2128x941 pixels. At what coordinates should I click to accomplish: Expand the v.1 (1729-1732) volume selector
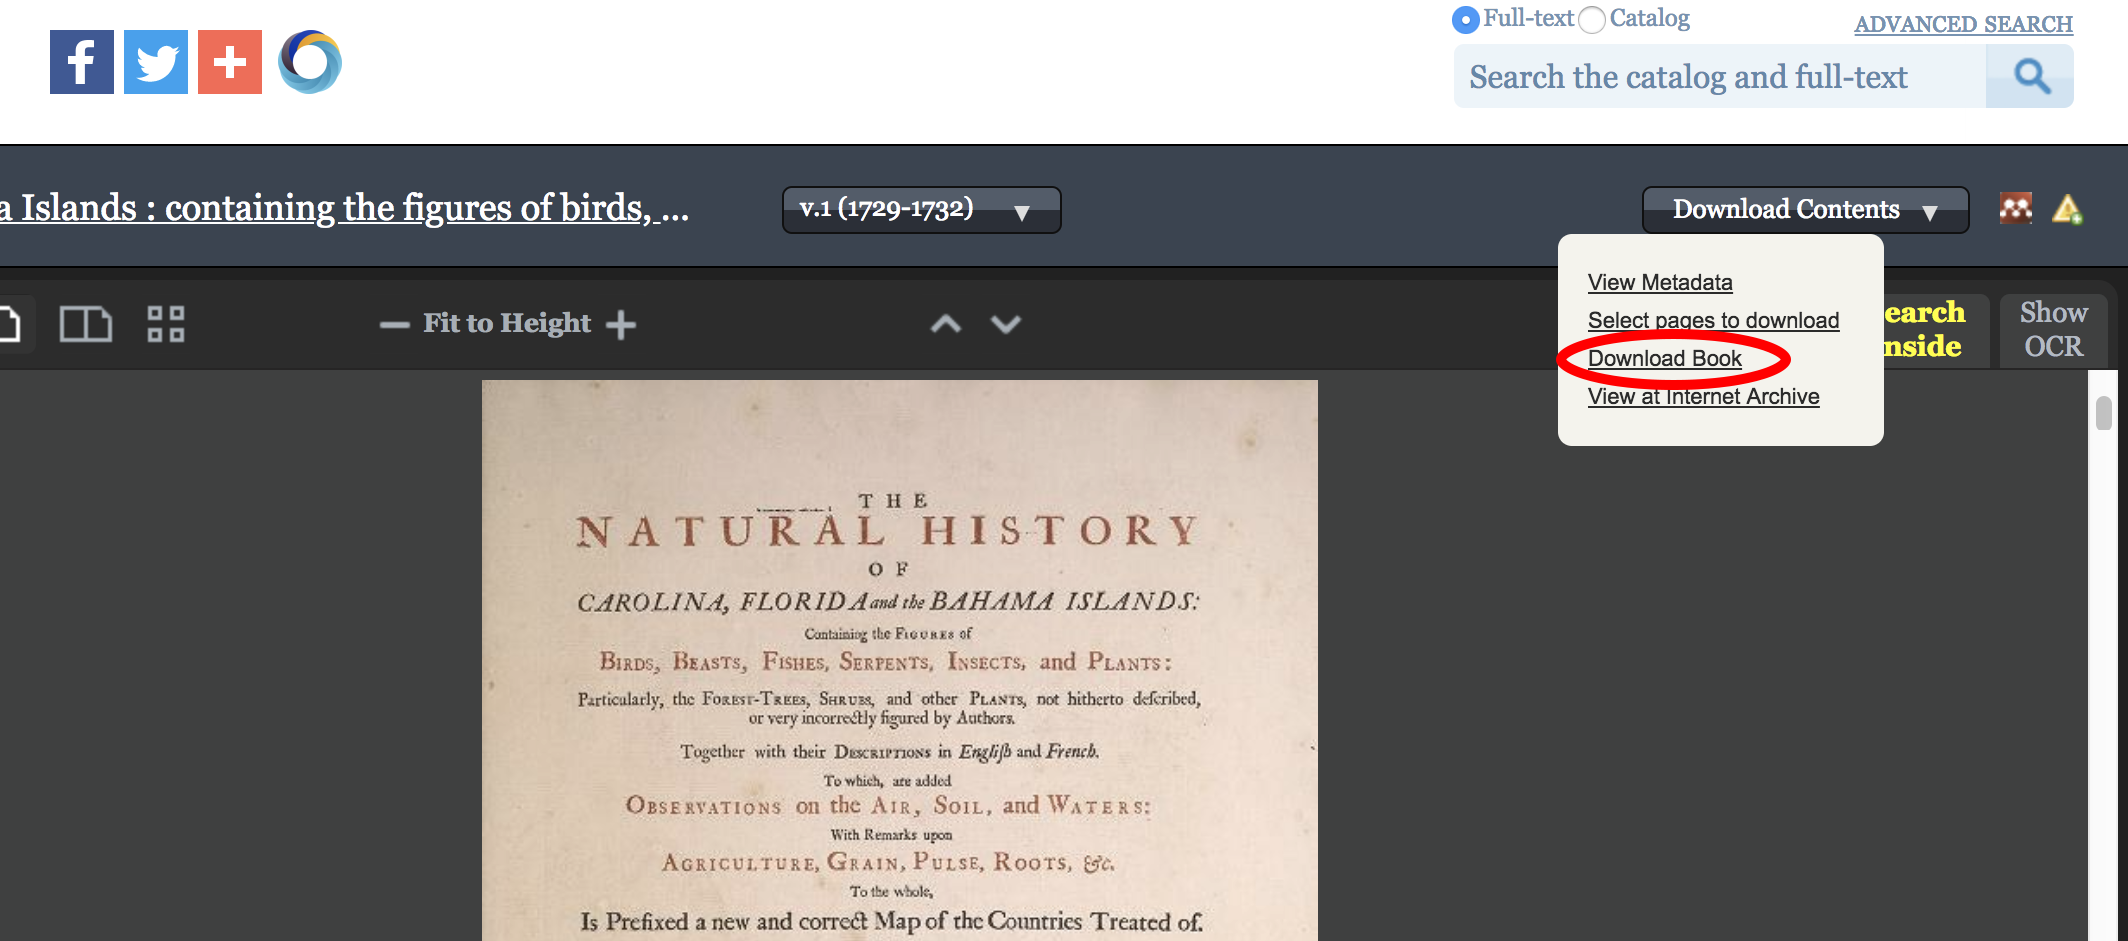pyautogui.click(x=919, y=209)
